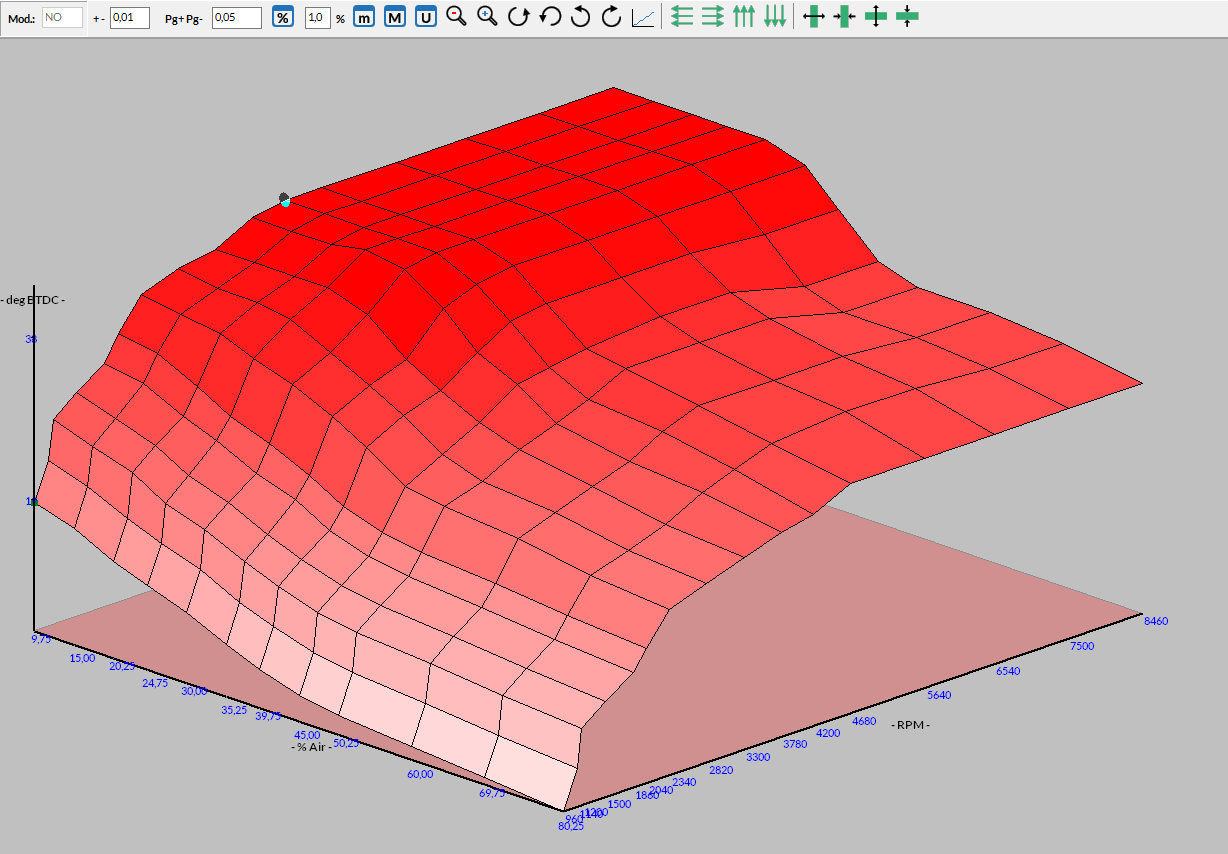Screen dimensions: 1228x854
Task: Click the Pg+ Pg- field with 0,05
Action: tap(237, 18)
